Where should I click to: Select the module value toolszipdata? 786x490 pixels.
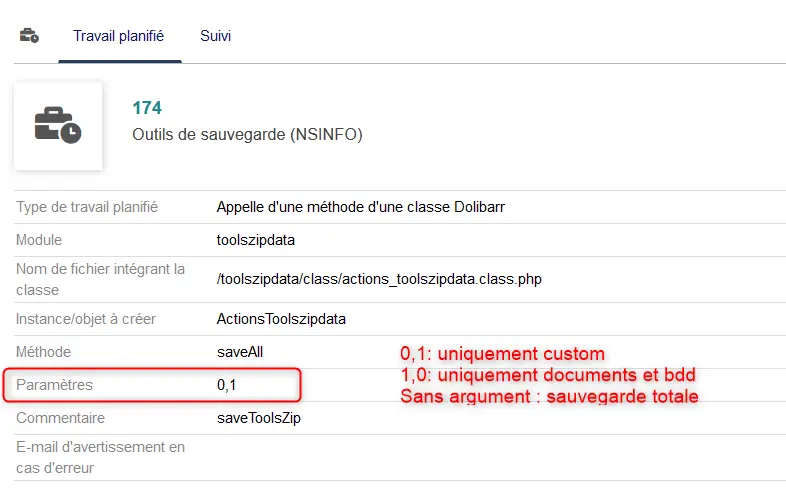(256, 240)
